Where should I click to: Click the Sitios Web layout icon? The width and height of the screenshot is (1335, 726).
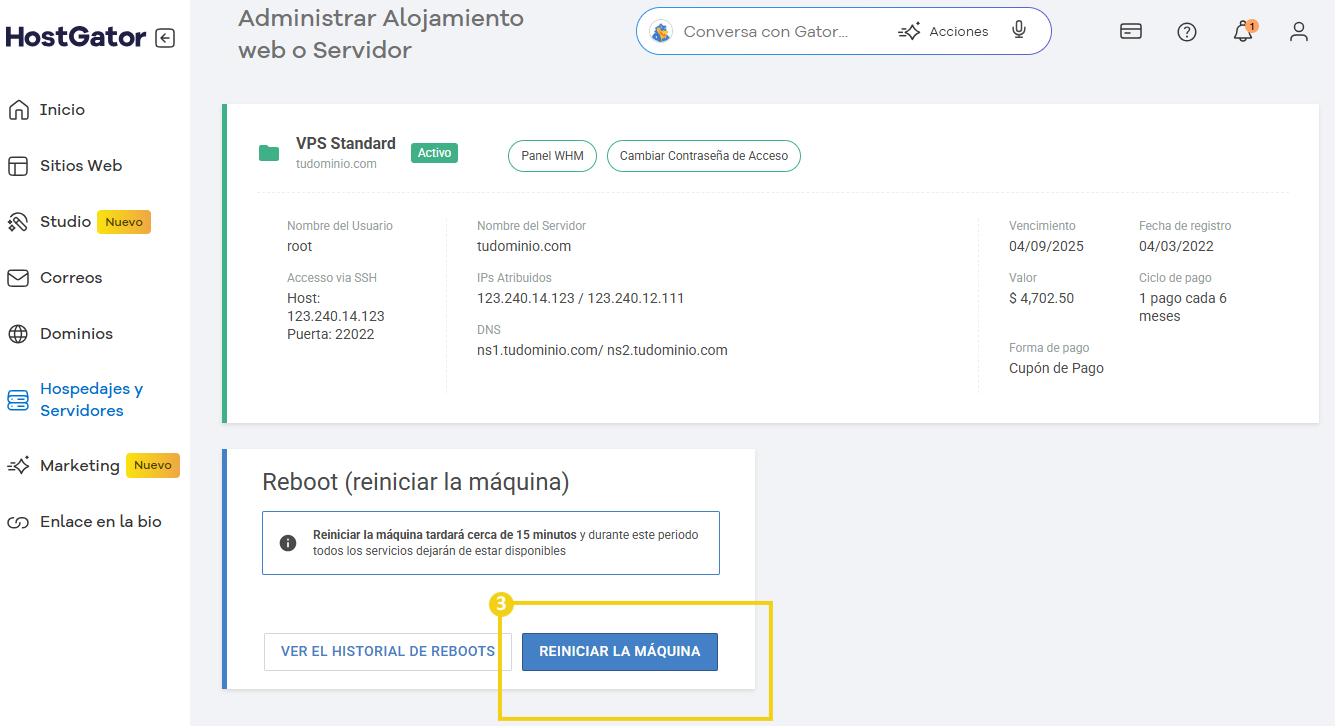click(18, 166)
